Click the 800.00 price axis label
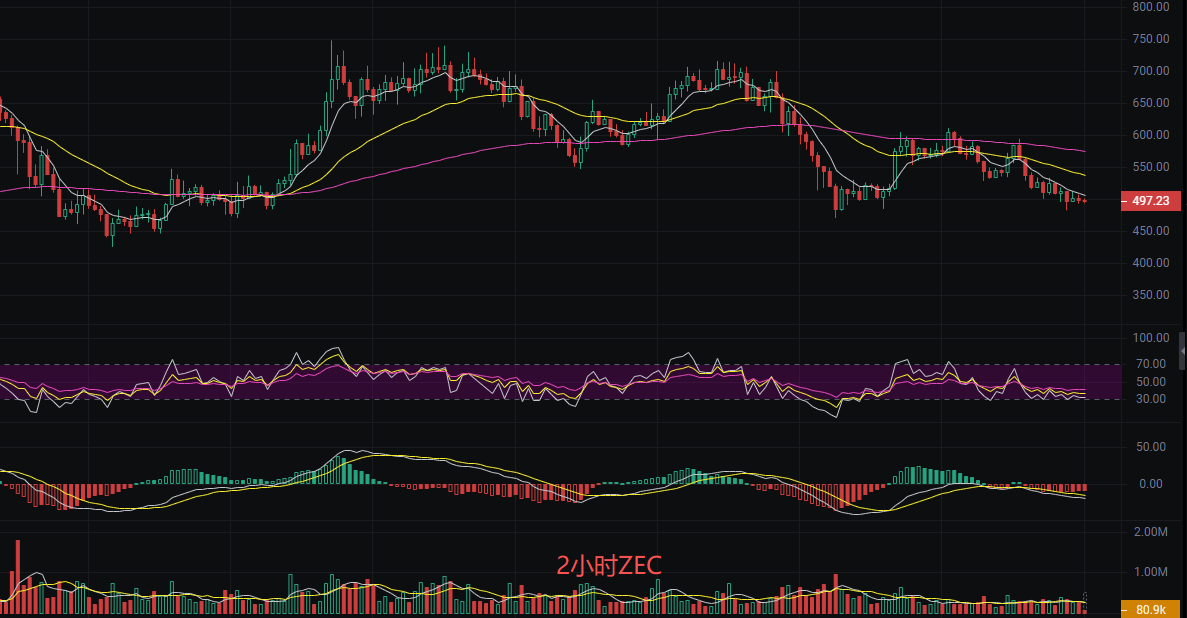The height and width of the screenshot is (618, 1187). click(x=1151, y=7)
